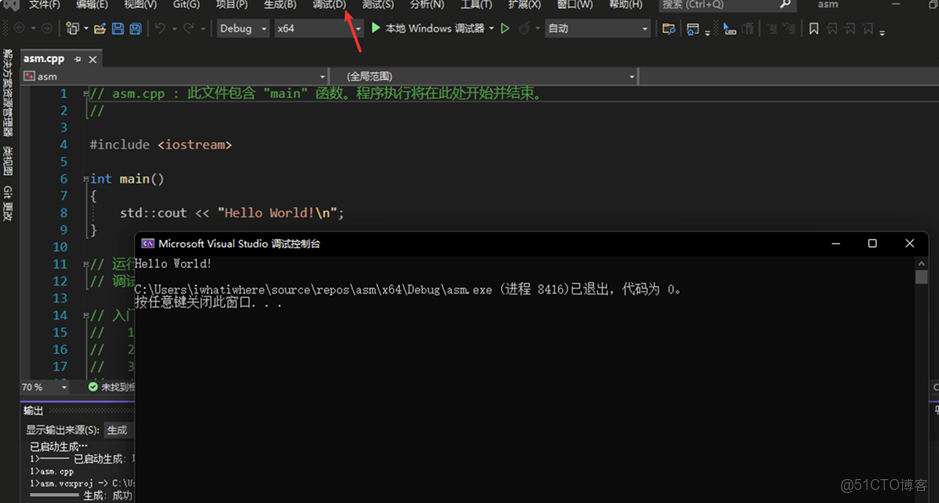Collapse the int main() function
This screenshot has height=503, width=939.
tap(87, 178)
